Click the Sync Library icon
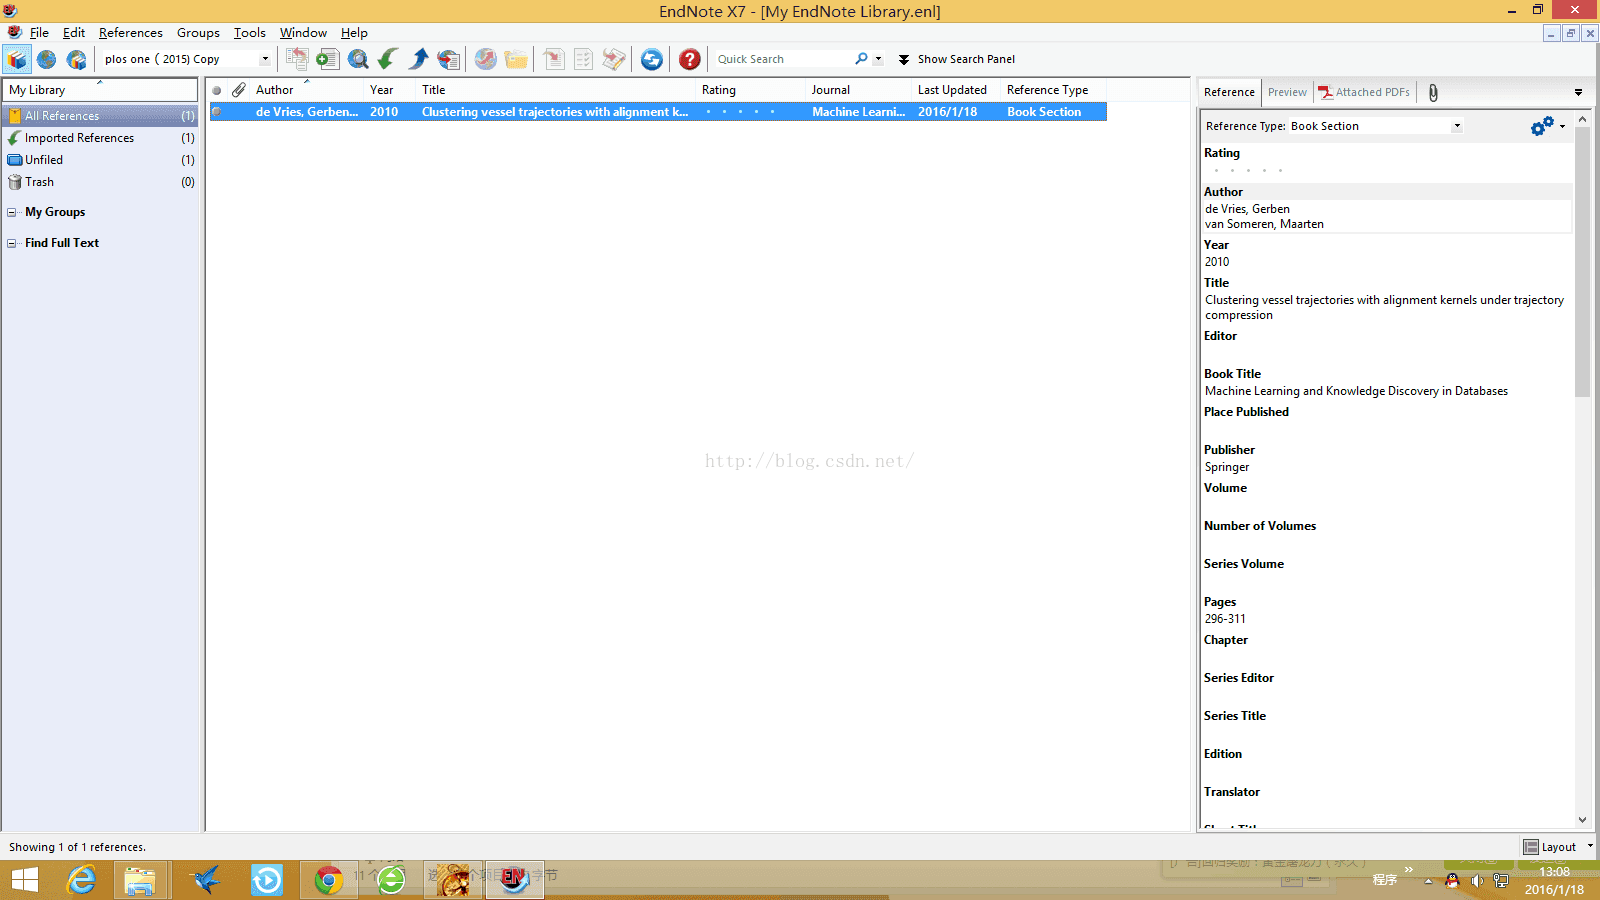 651,59
